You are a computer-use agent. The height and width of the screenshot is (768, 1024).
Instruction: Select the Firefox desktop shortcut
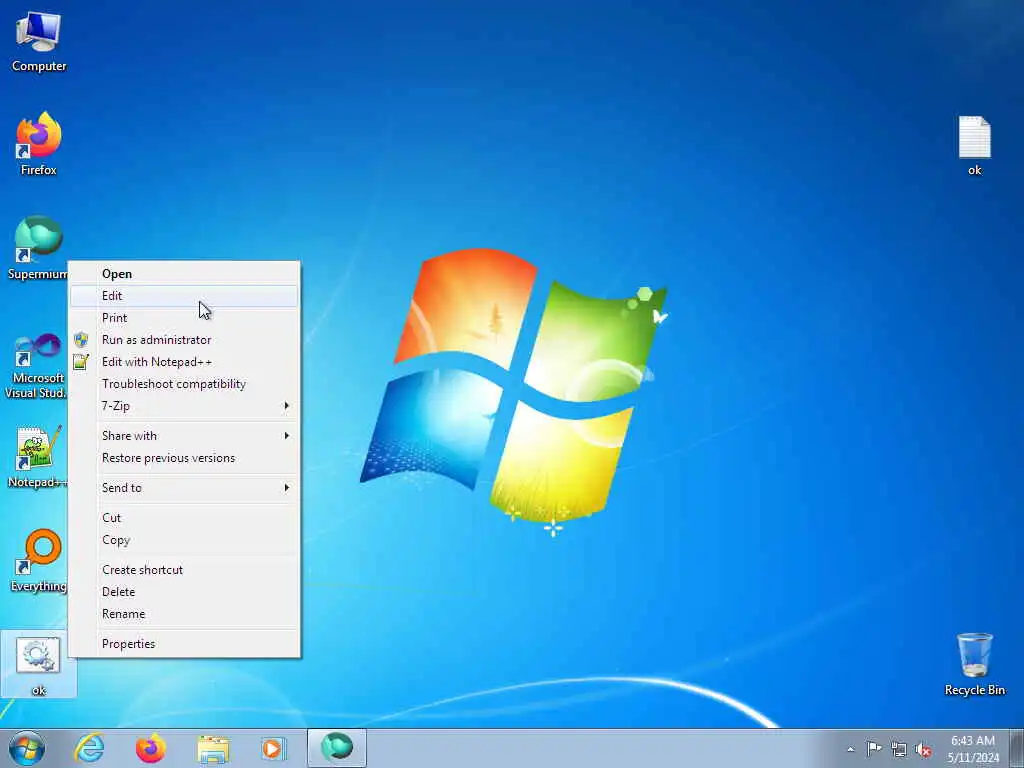tap(39, 144)
